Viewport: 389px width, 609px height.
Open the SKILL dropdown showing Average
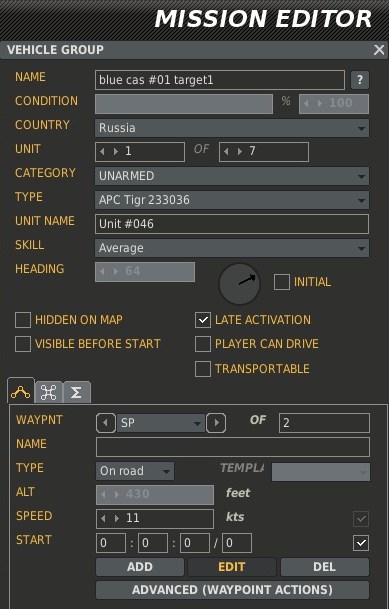(x=232, y=248)
